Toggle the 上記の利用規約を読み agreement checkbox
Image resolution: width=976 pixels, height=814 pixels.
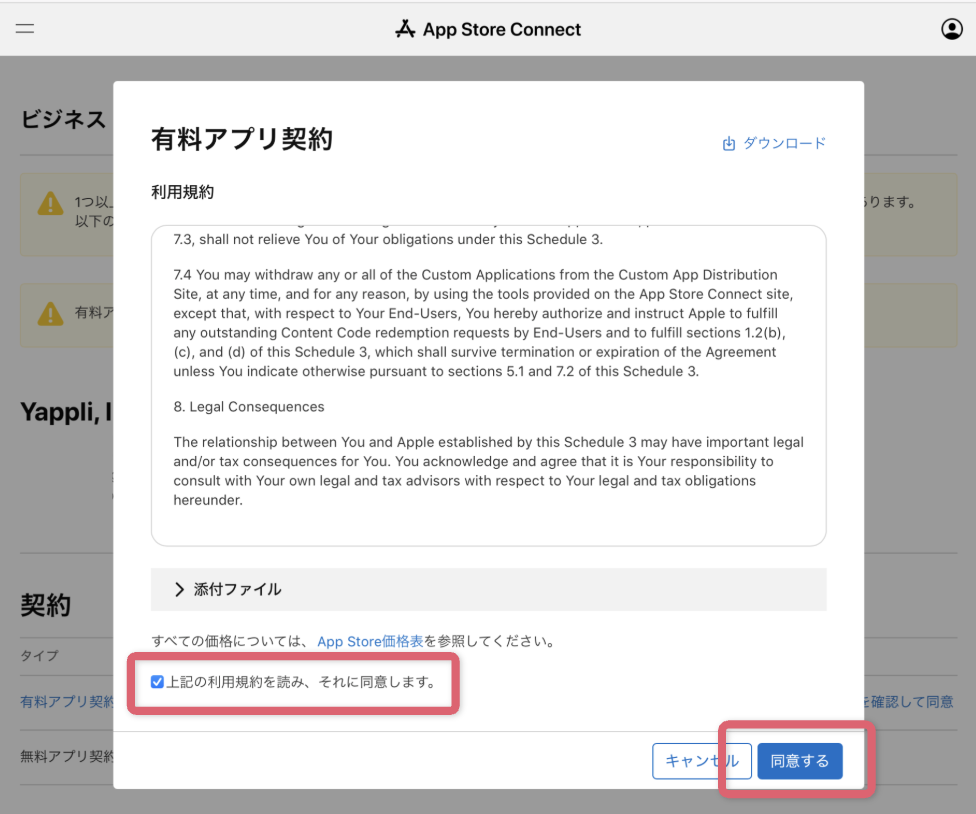click(x=157, y=682)
